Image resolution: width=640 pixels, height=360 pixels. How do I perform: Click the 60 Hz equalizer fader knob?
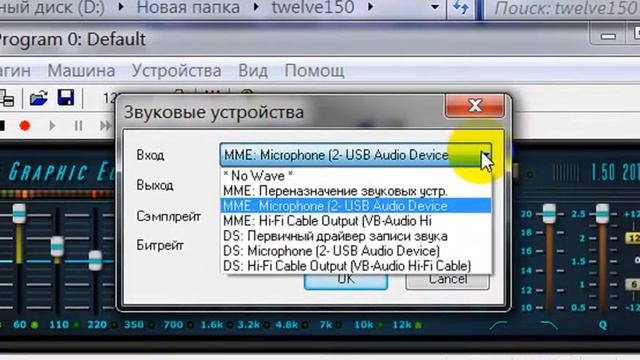pos(19,213)
